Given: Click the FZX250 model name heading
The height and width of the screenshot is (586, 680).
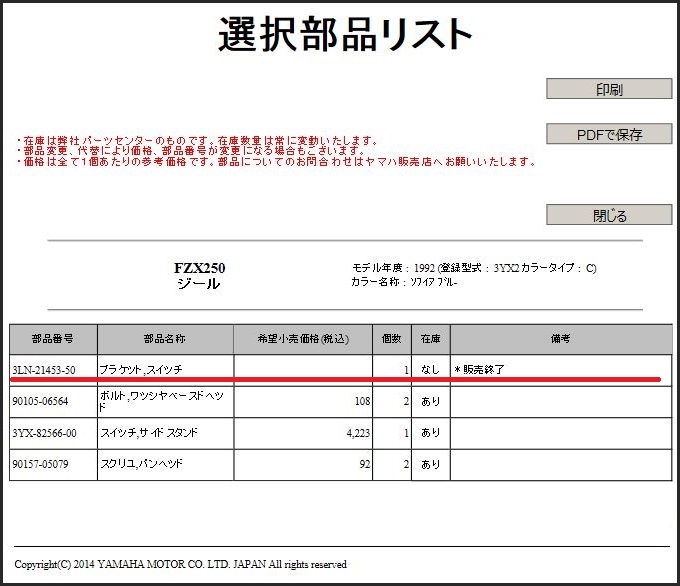Looking at the screenshot, I should pyautogui.click(x=197, y=268).
